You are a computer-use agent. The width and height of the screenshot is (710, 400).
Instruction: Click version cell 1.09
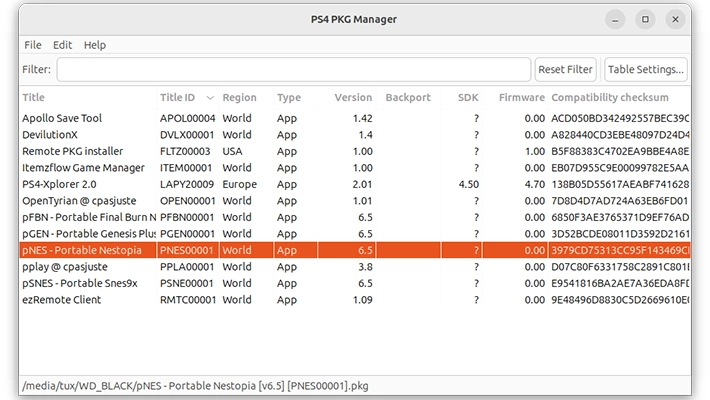click(362, 300)
